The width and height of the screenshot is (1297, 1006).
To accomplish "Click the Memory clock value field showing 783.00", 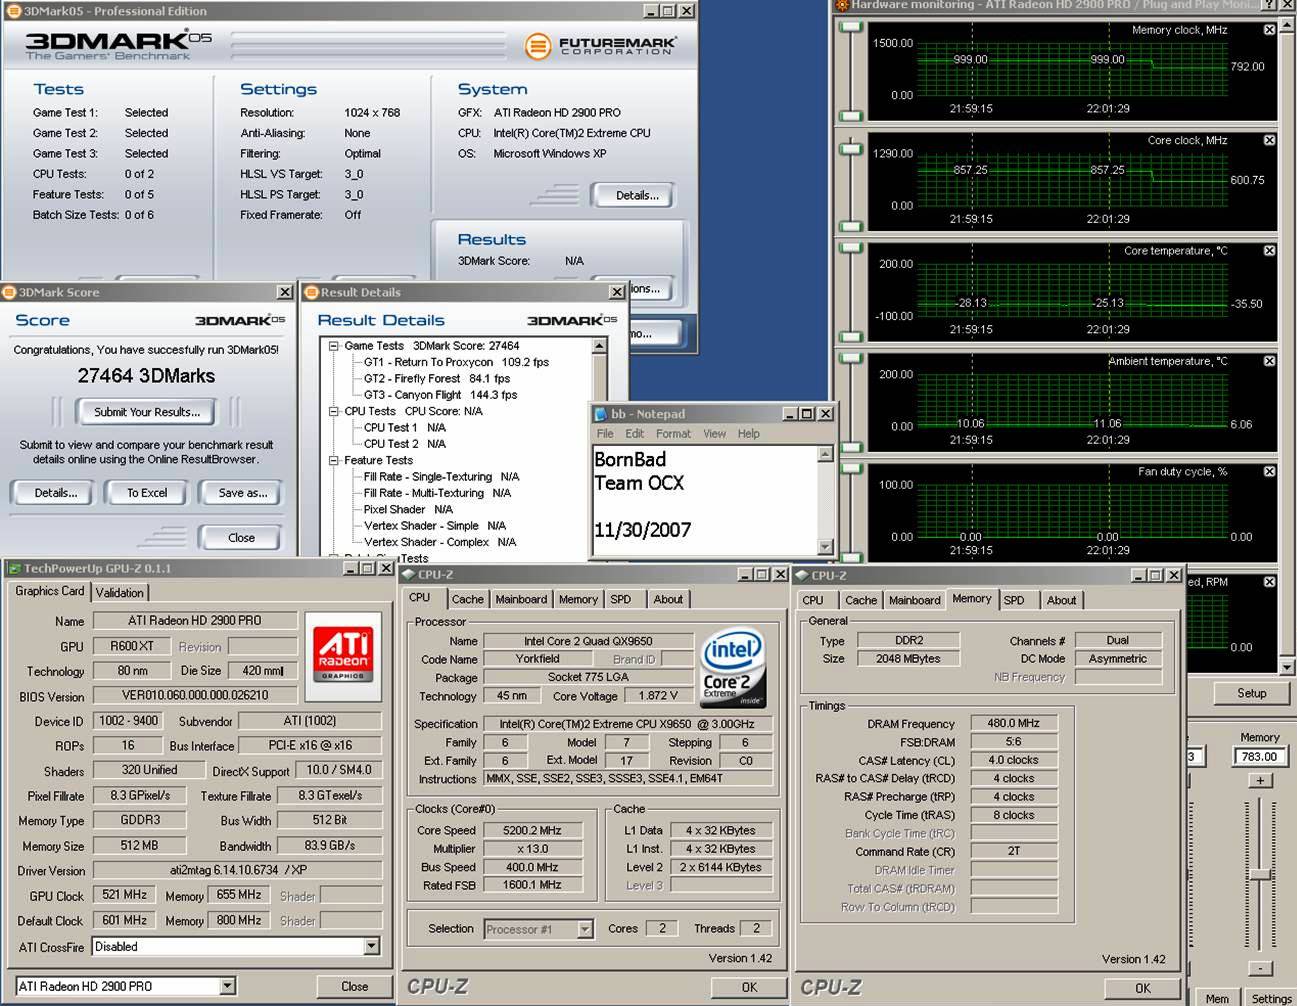I will coord(1259,757).
